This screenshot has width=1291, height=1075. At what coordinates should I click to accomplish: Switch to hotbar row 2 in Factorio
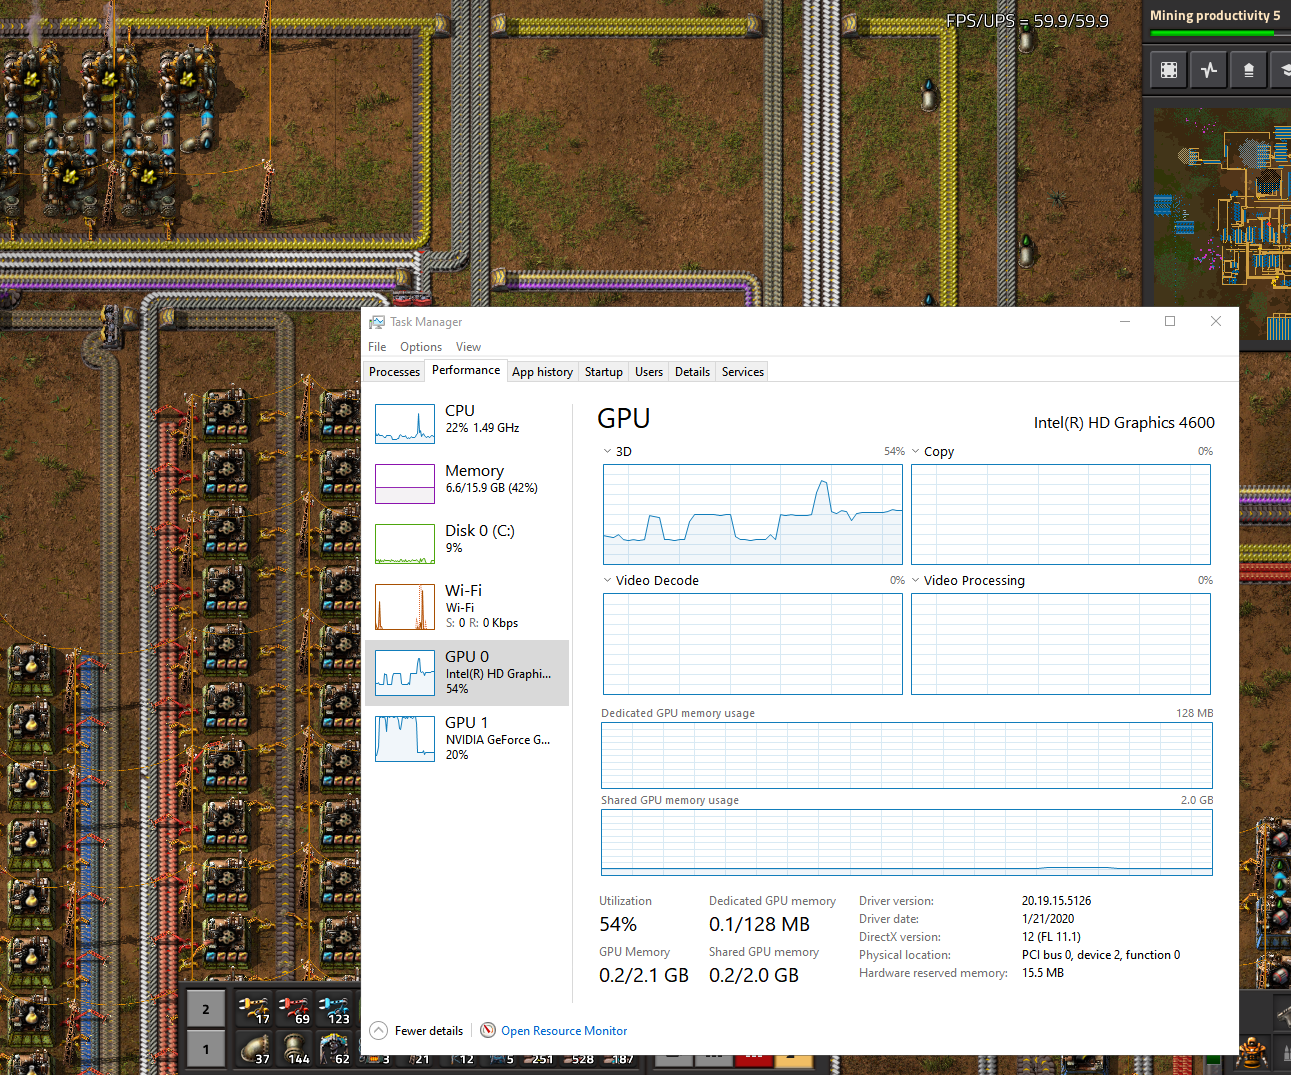pos(206,1009)
